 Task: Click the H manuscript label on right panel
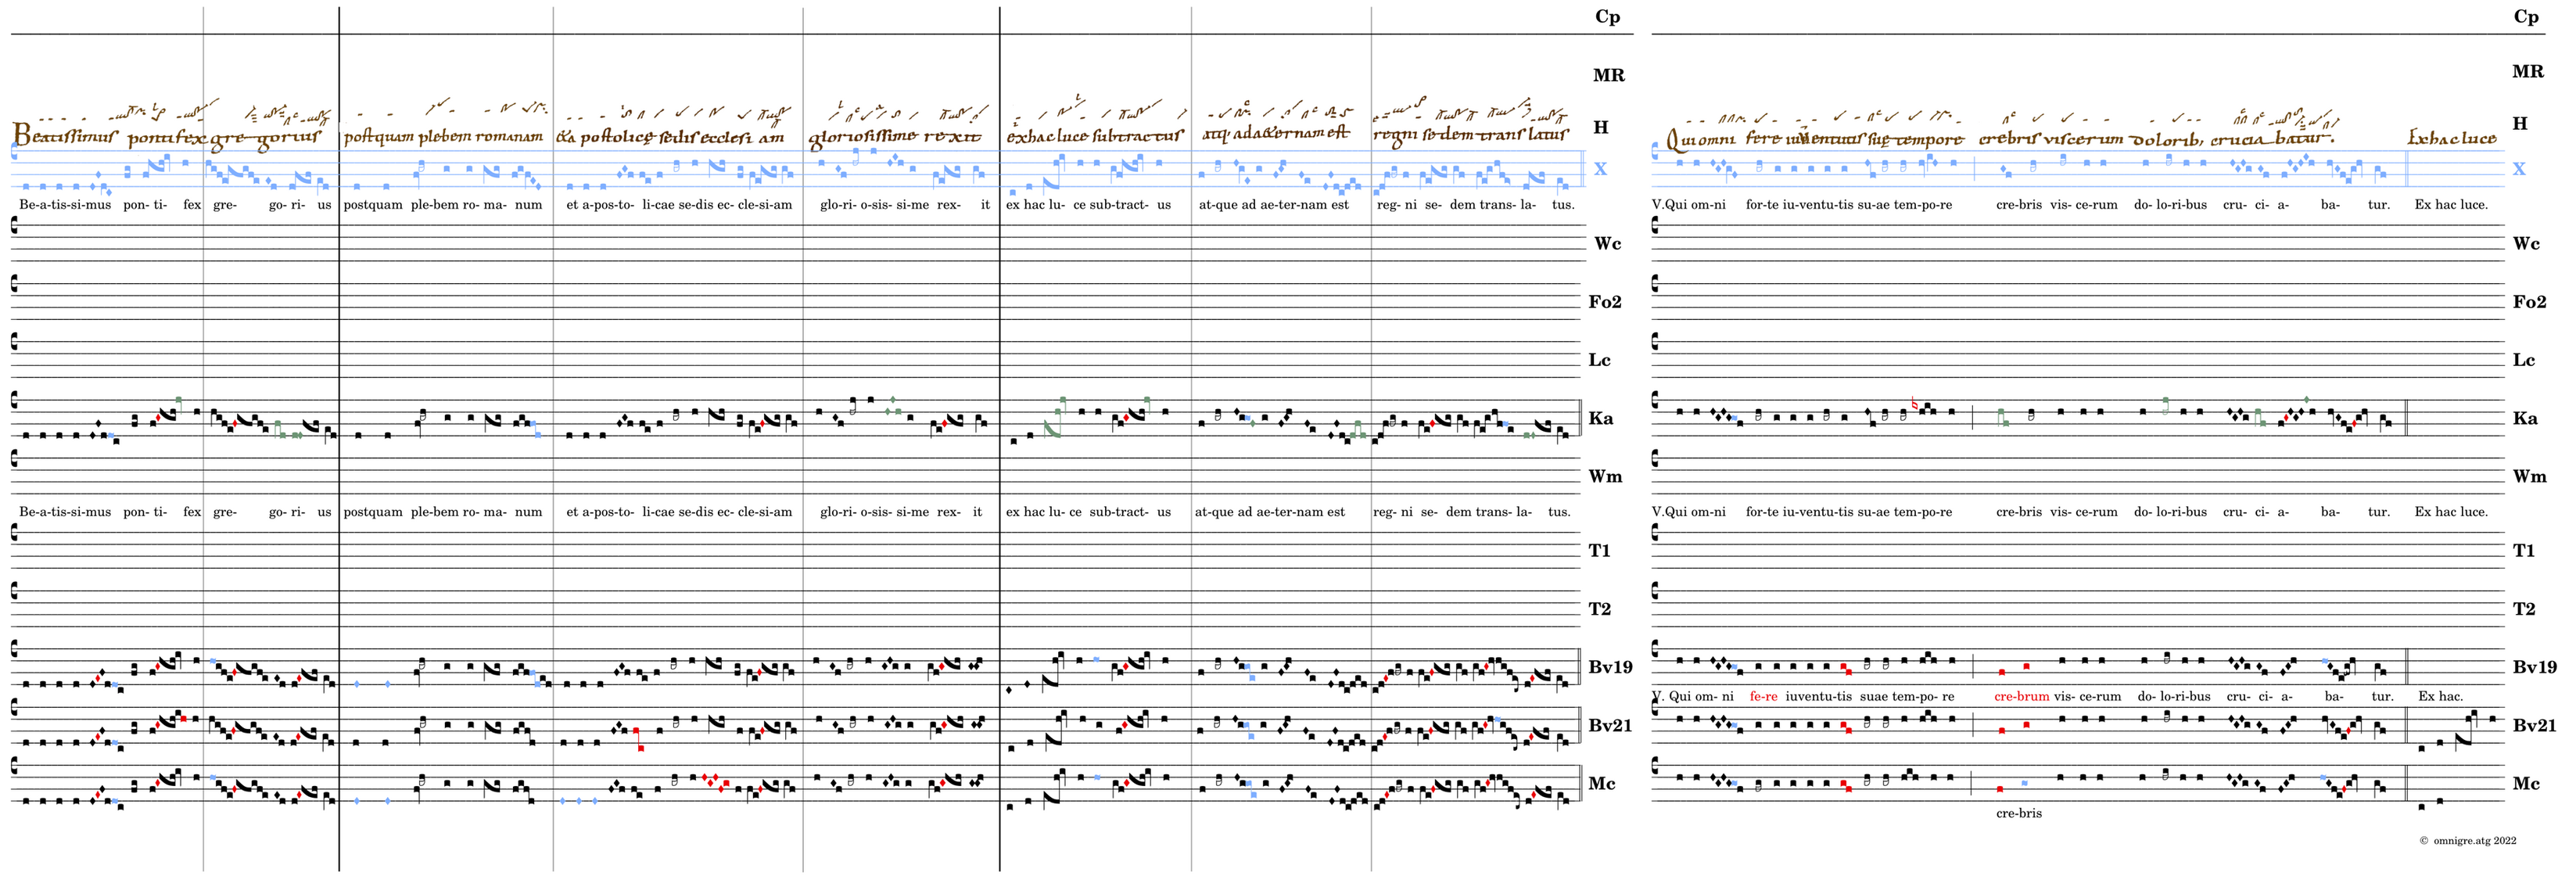[2520, 124]
